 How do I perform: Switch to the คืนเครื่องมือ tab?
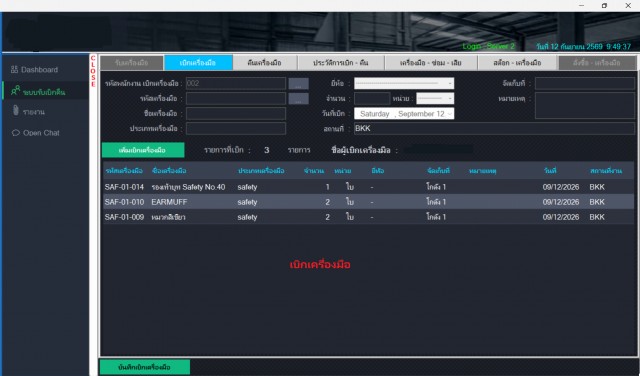tap(264, 63)
